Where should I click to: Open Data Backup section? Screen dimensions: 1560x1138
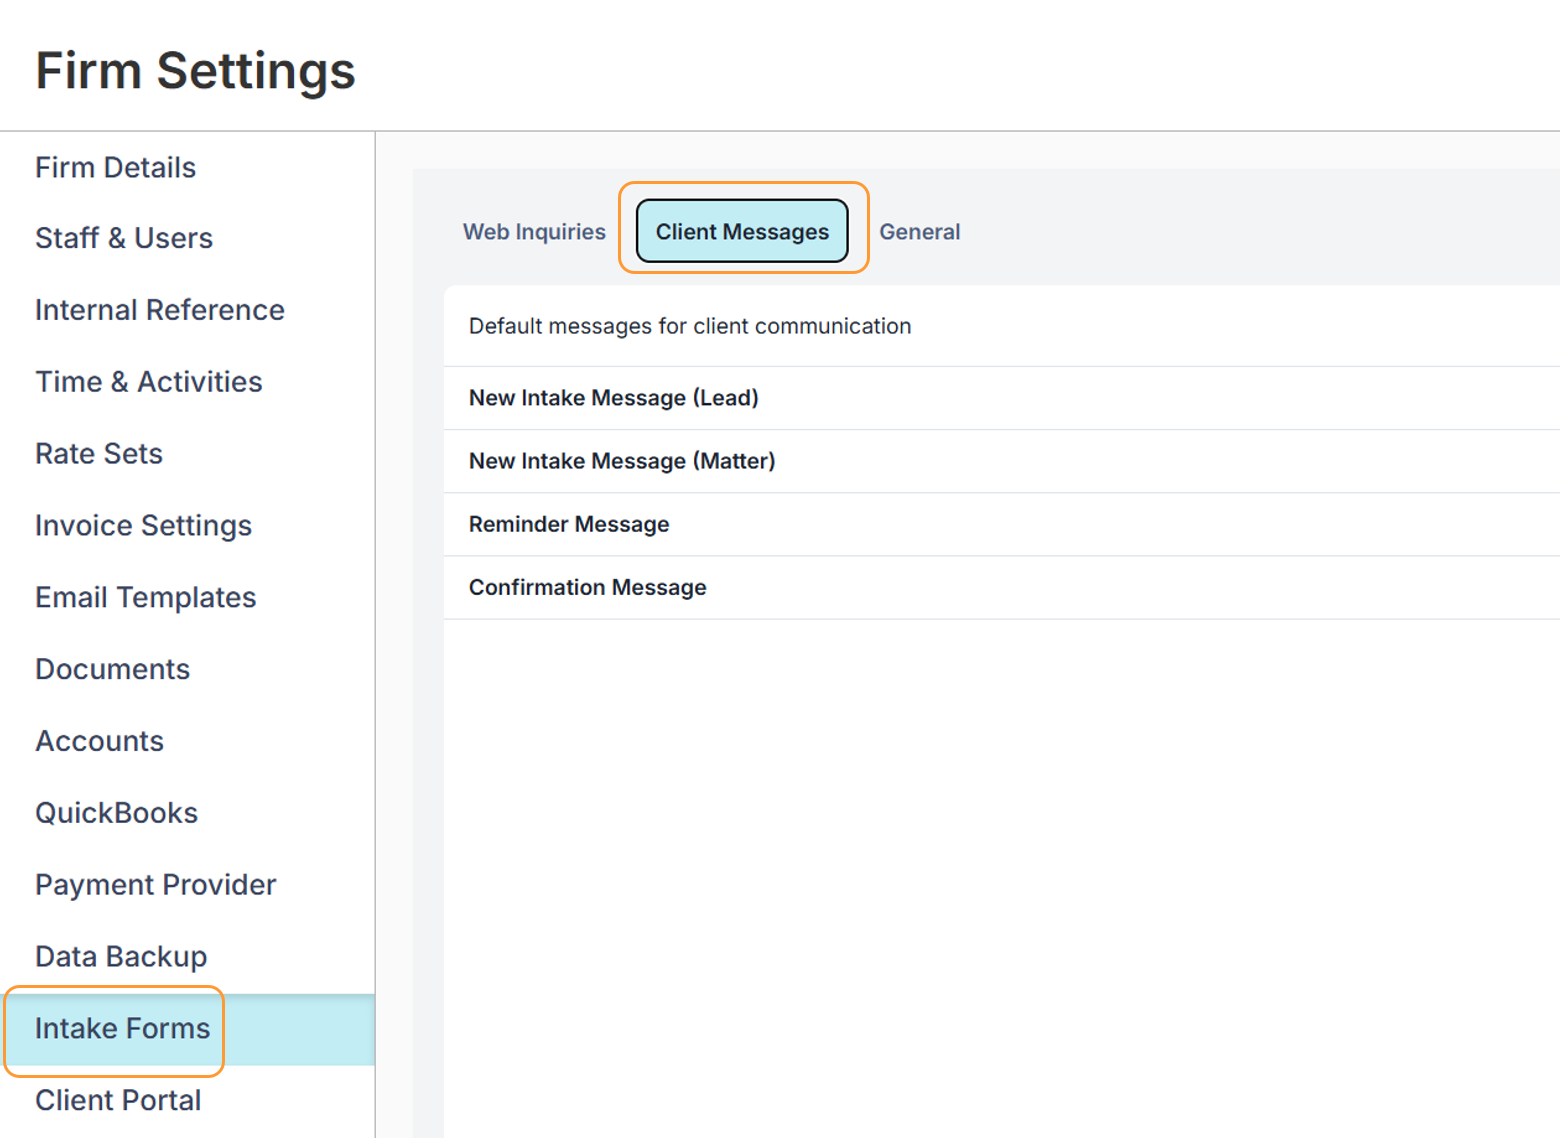(x=121, y=957)
